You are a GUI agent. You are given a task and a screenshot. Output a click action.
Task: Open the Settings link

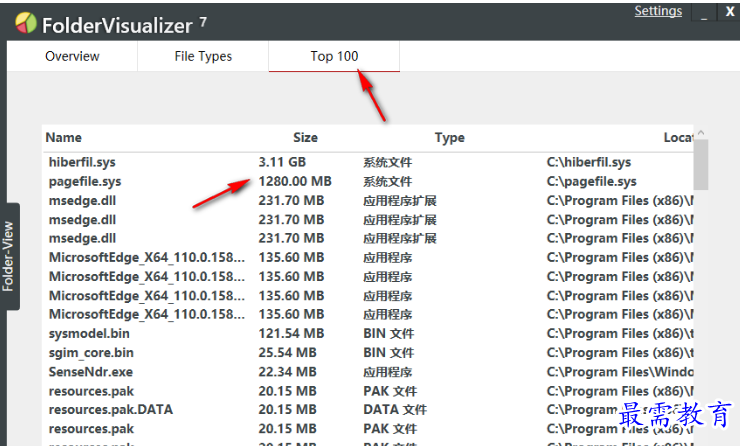tap(658, 11)
